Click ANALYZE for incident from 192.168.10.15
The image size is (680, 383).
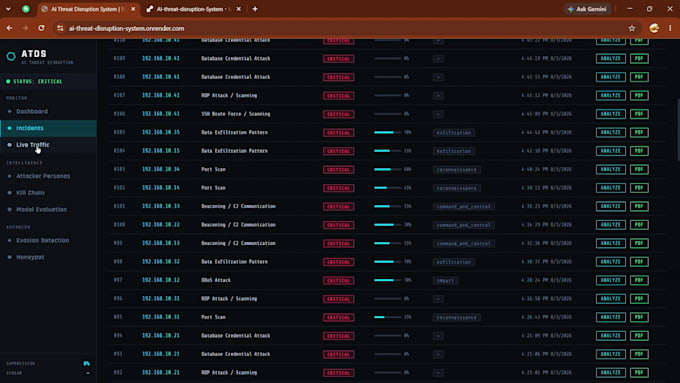[611, 151]
